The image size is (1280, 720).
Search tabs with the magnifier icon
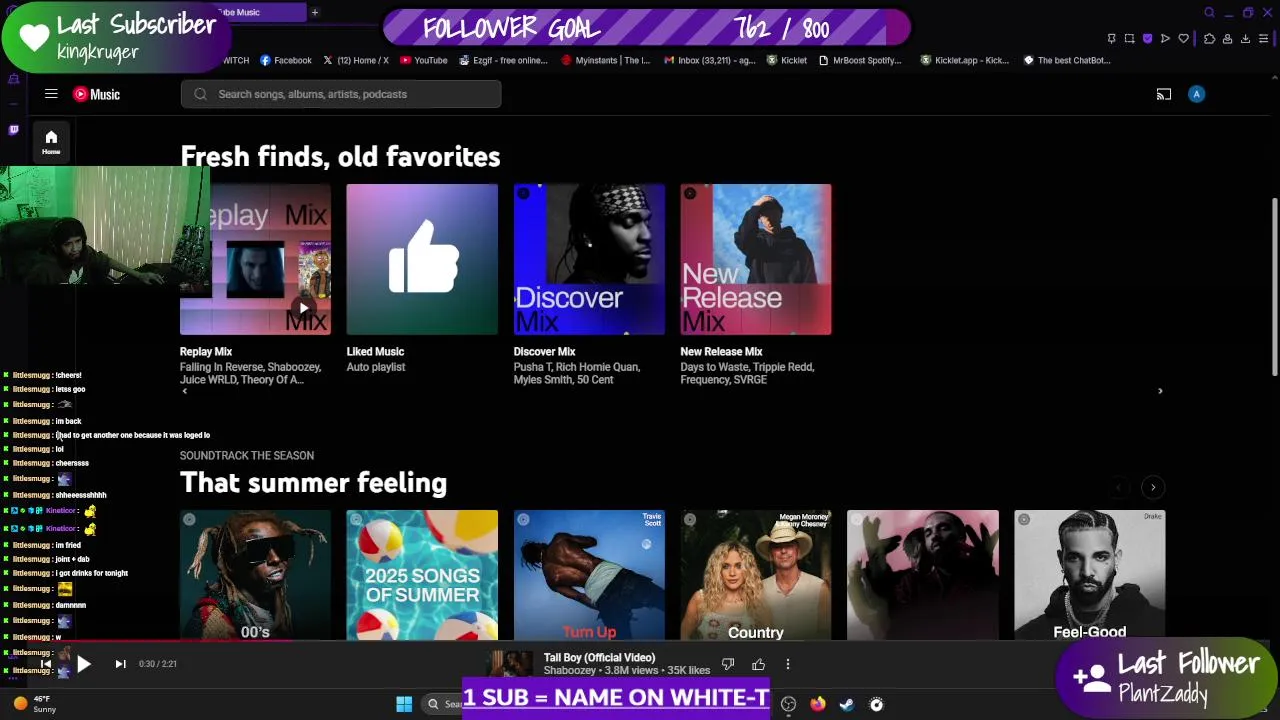tap(1209, 12)
